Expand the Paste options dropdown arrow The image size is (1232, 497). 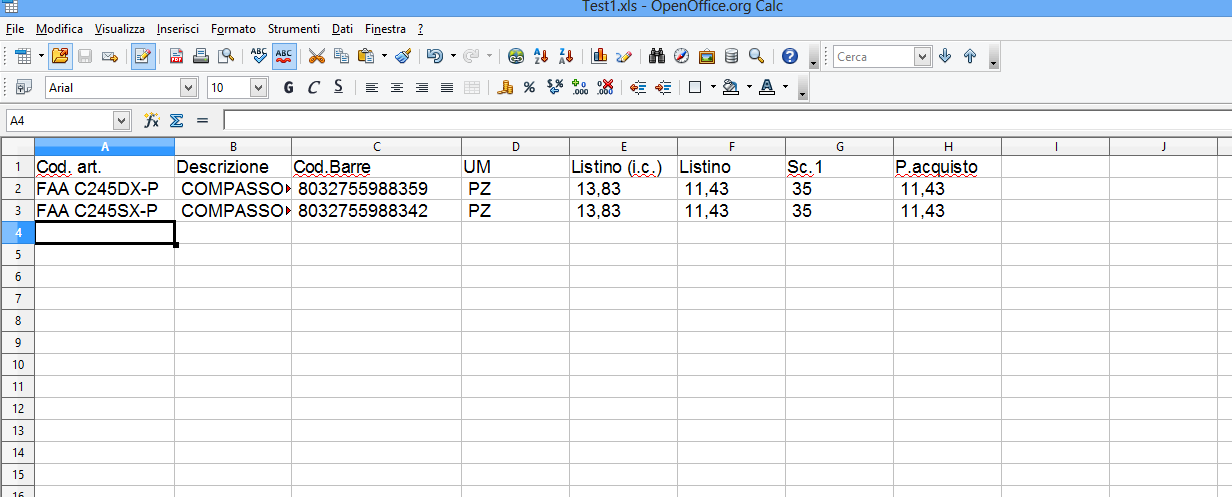[x=384, y=57]
